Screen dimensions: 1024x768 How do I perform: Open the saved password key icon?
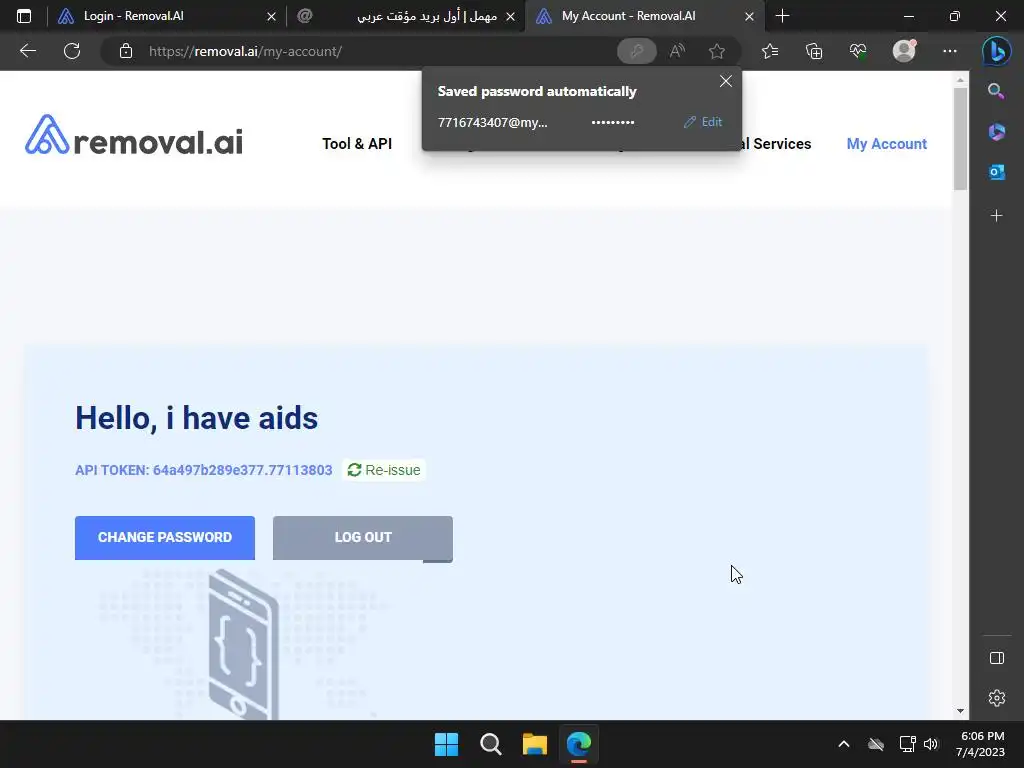(637, 51)
